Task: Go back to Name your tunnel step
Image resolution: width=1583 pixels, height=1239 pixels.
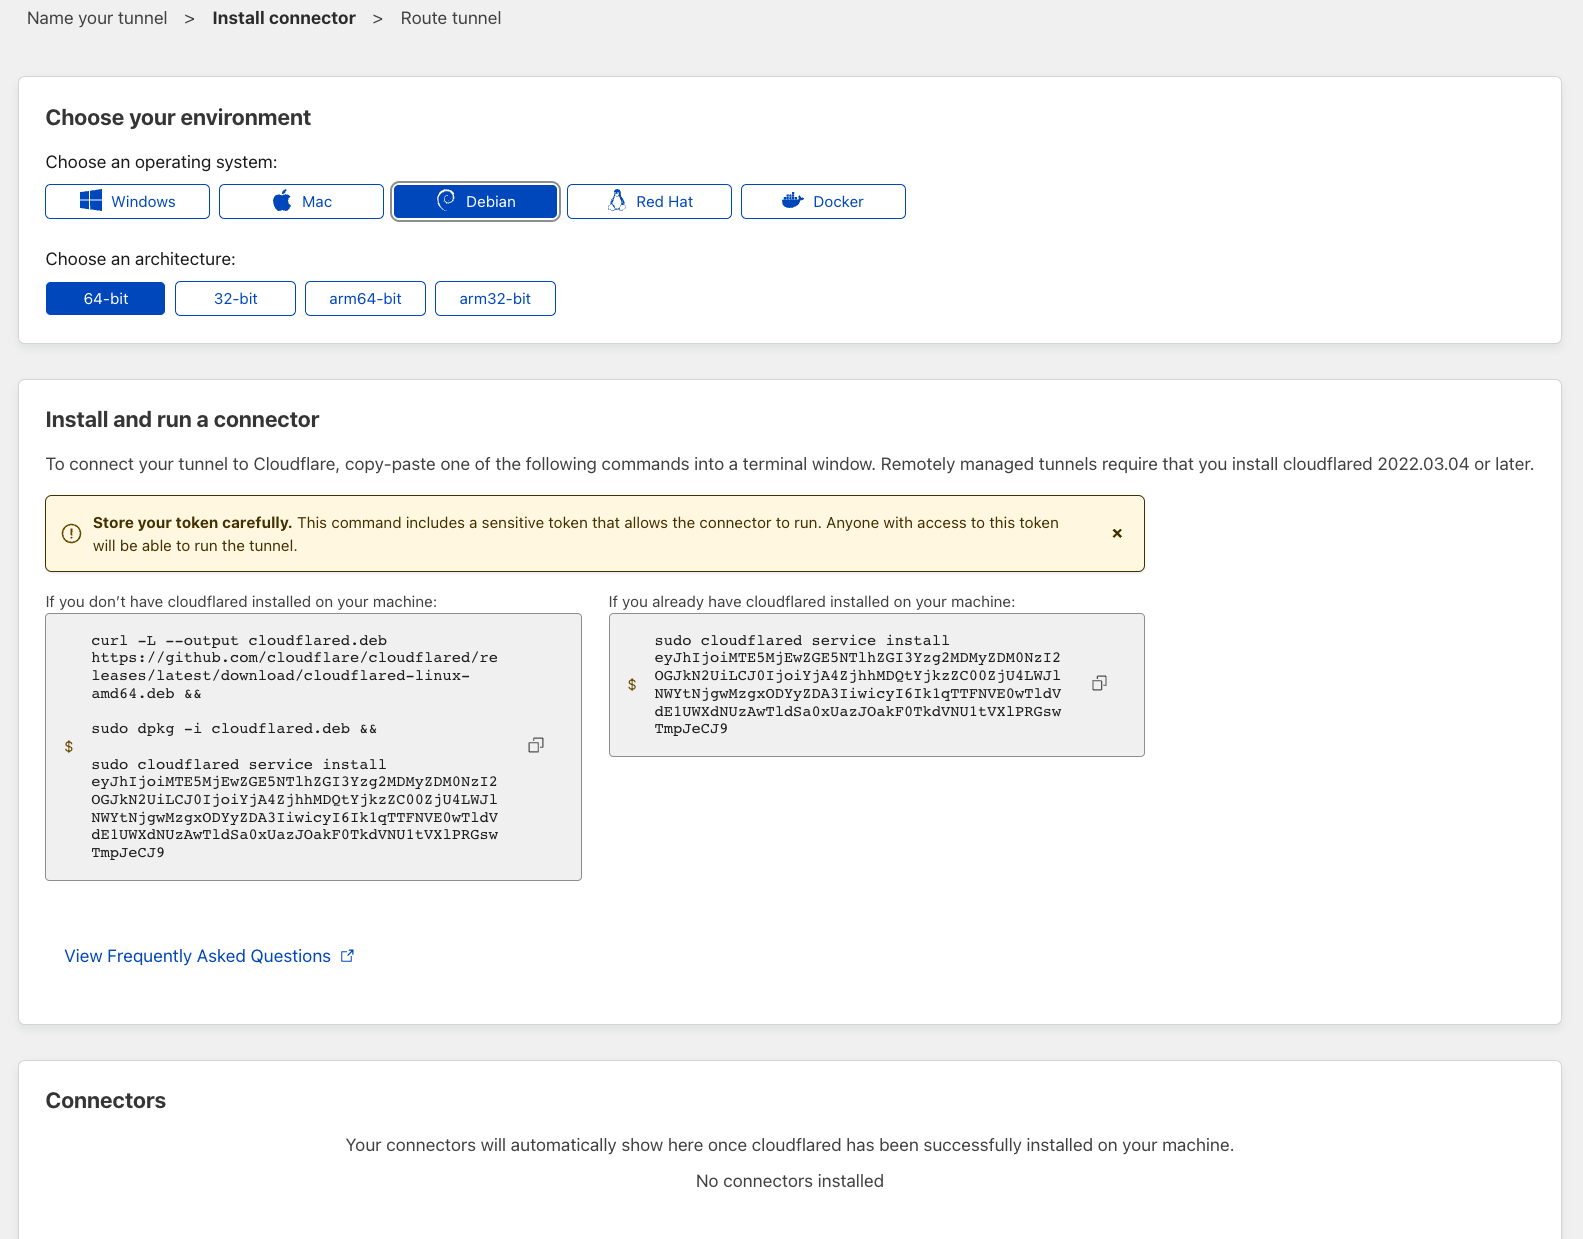Action: pyautogui.click(x=97, y=18)
